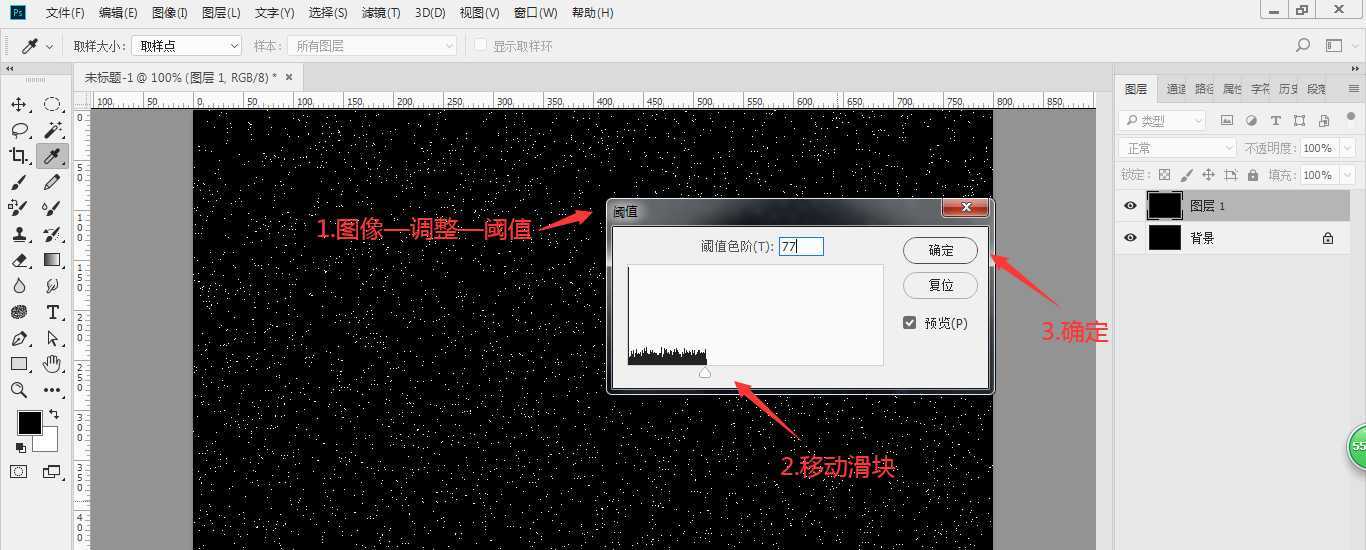Hide the 背景 layer via its eye icon

pyautogui.click(x=1130, y=238)
